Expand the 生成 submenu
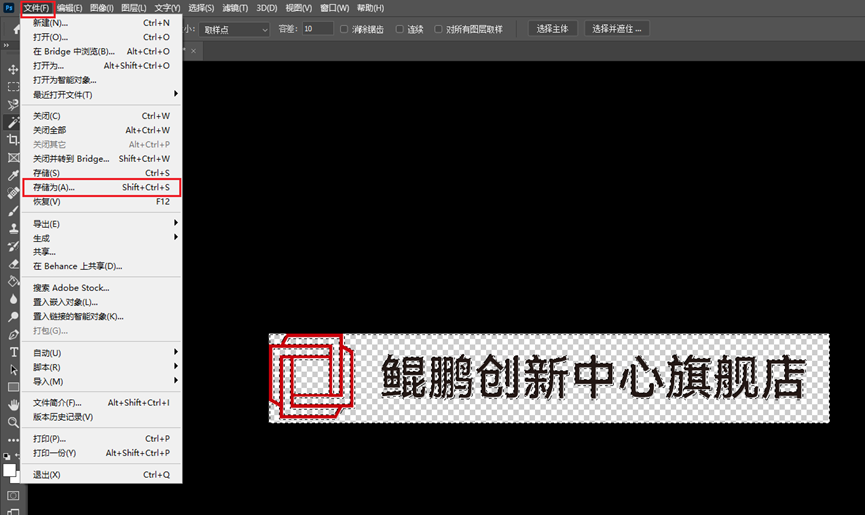 [101, 238]
